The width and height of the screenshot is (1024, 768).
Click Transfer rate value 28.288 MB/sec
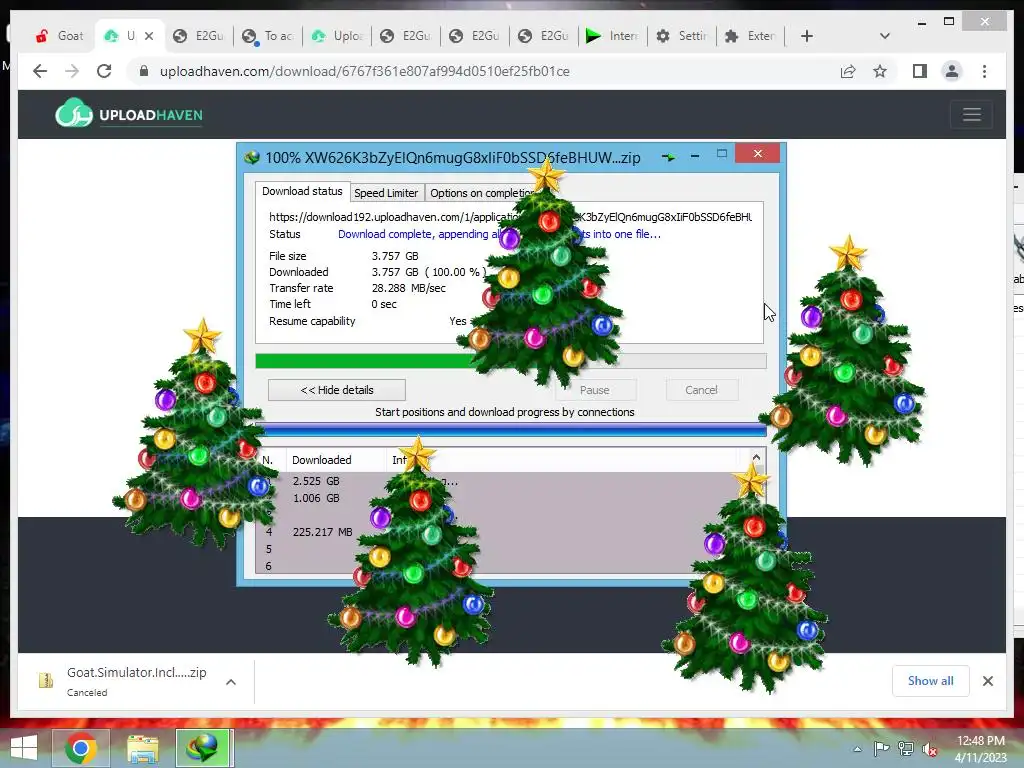pyautogui.click(x=409, y=288)
